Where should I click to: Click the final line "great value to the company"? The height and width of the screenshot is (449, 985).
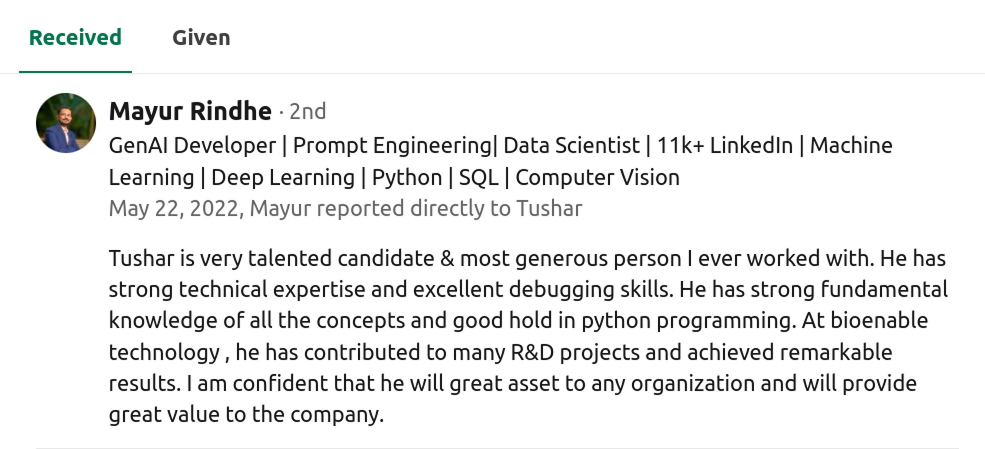[x=246, y=415]
